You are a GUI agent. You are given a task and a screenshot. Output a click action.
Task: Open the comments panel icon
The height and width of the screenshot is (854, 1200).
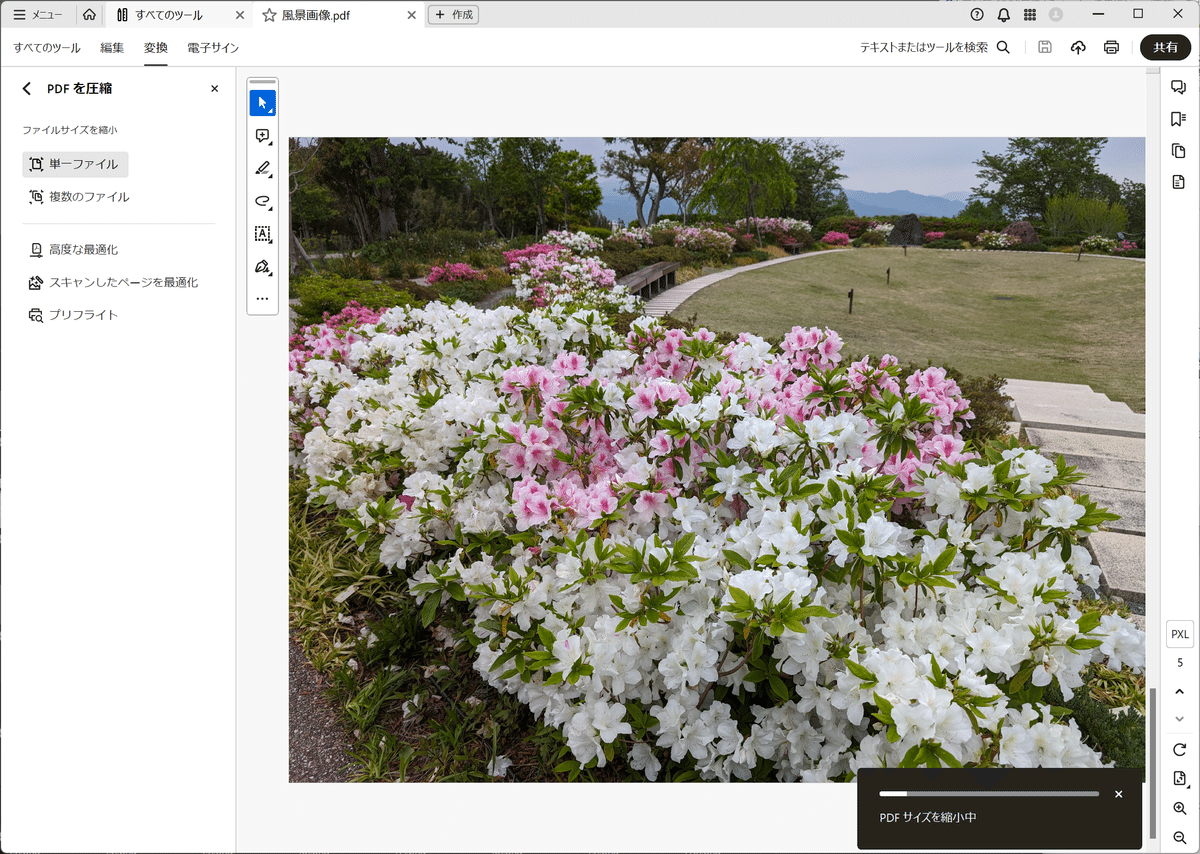coord(1179,88)
